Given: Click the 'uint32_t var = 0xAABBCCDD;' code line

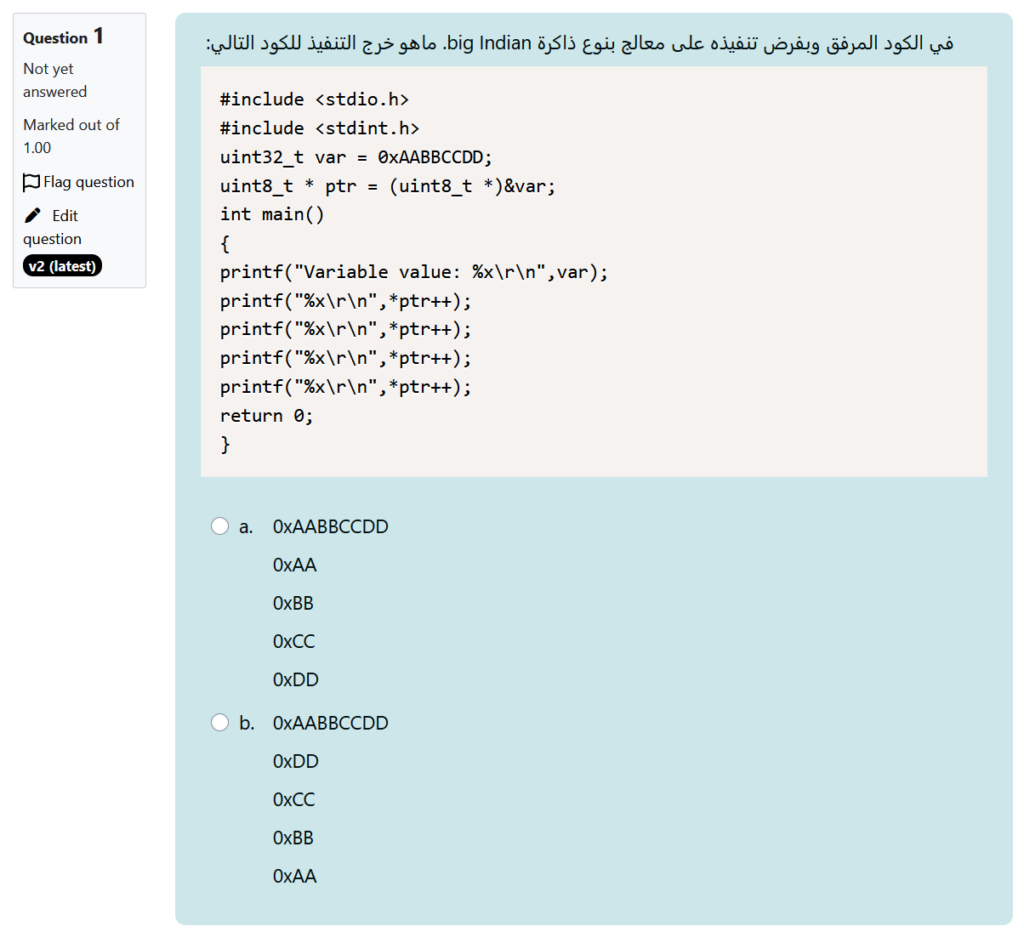Looking at the screenshot, I should pos(356,157).
